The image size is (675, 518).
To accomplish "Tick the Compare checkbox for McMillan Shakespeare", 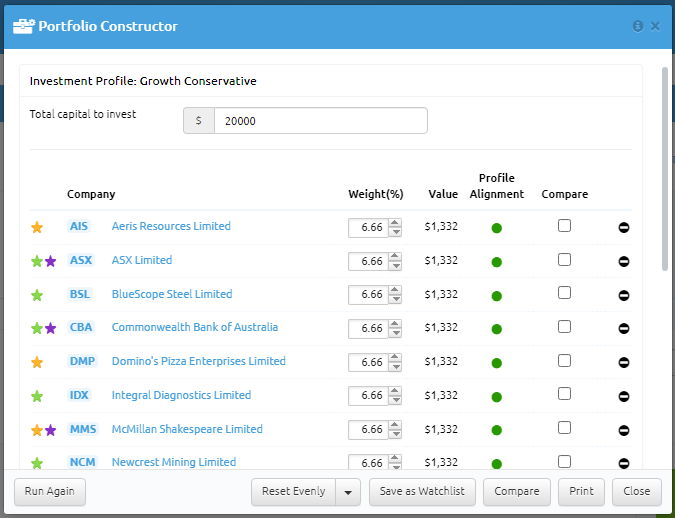I will (564, 428).
